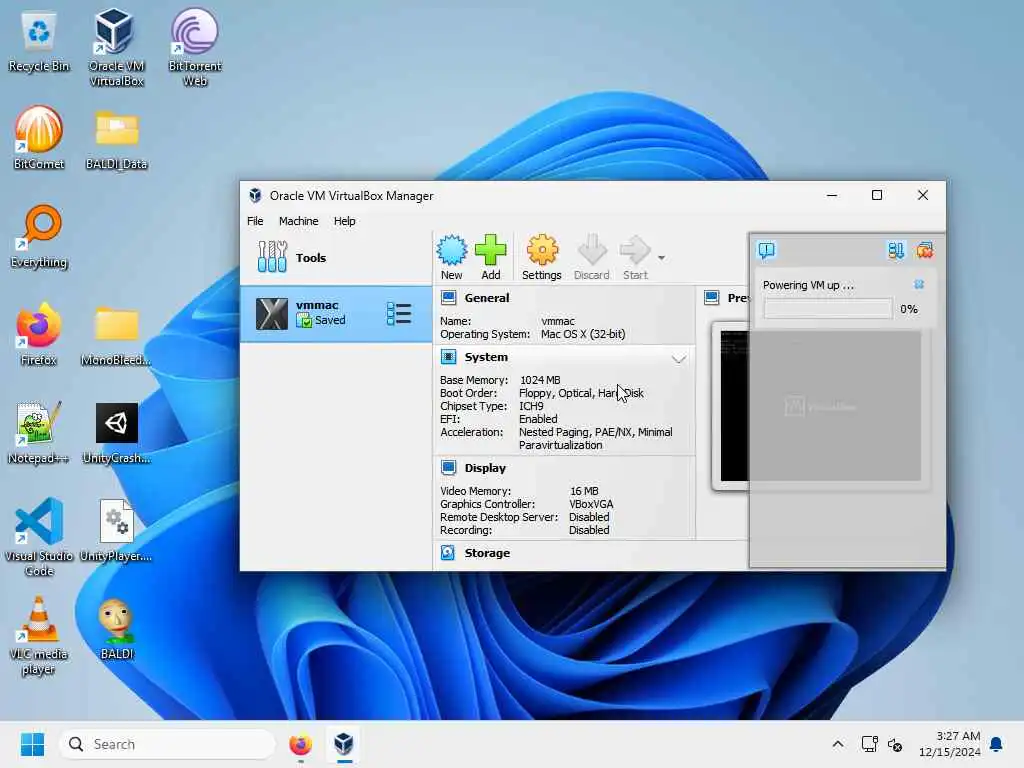Viewport: 1024px width, 768px height.
Task: Open Oracle VM VirtualBox desktop shortcut
Action: click(116, 47)
